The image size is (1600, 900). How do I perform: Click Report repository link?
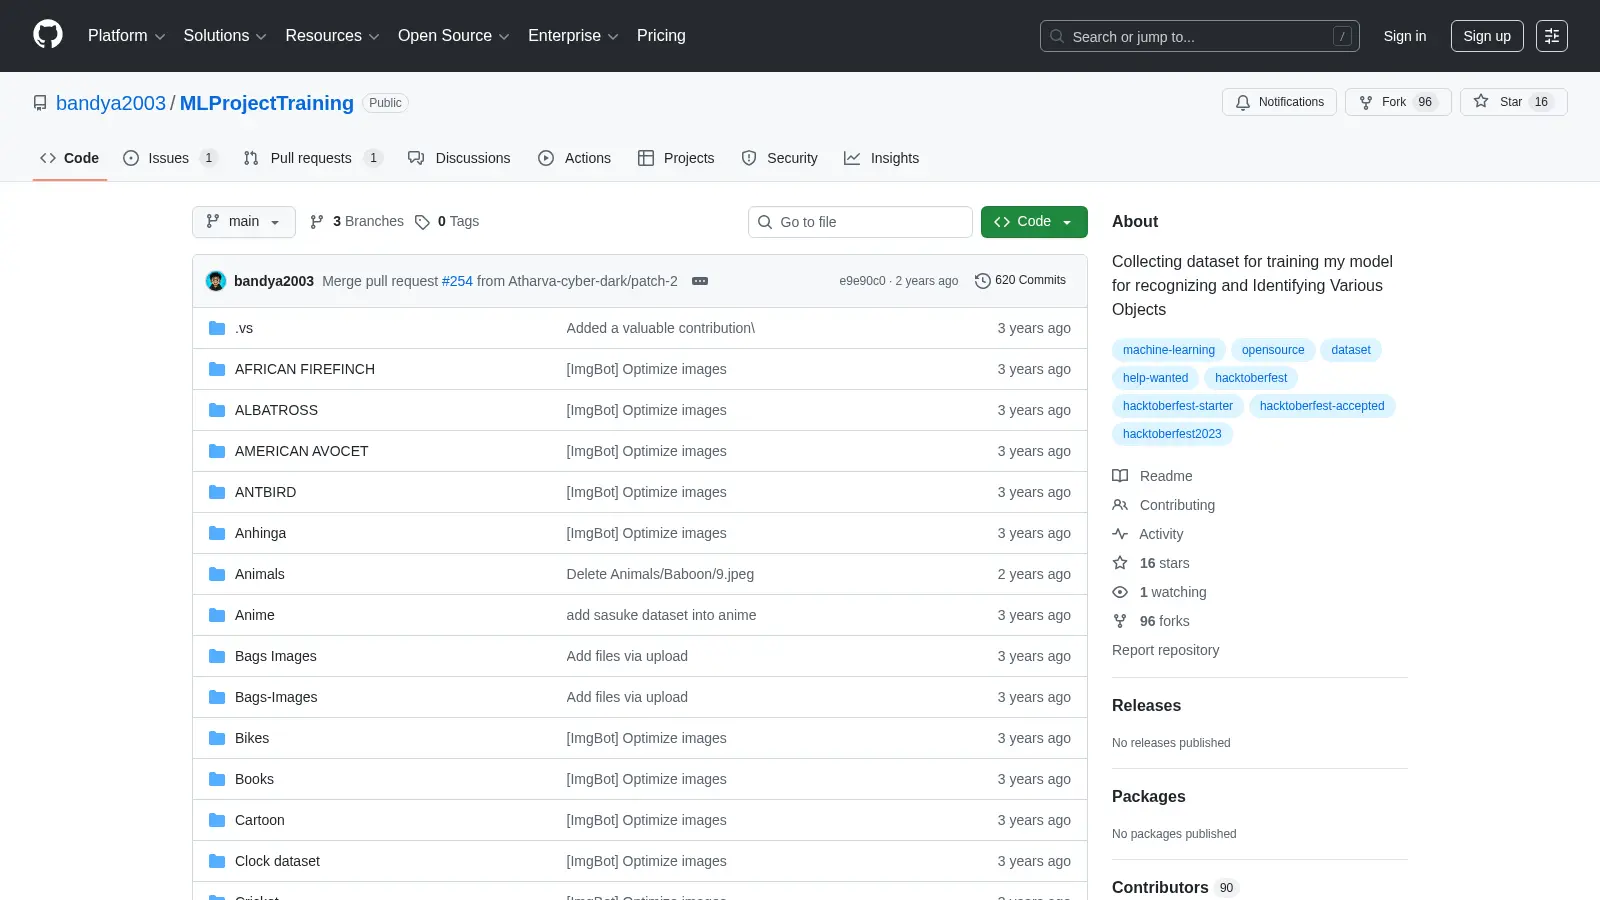pos(1165,650)
